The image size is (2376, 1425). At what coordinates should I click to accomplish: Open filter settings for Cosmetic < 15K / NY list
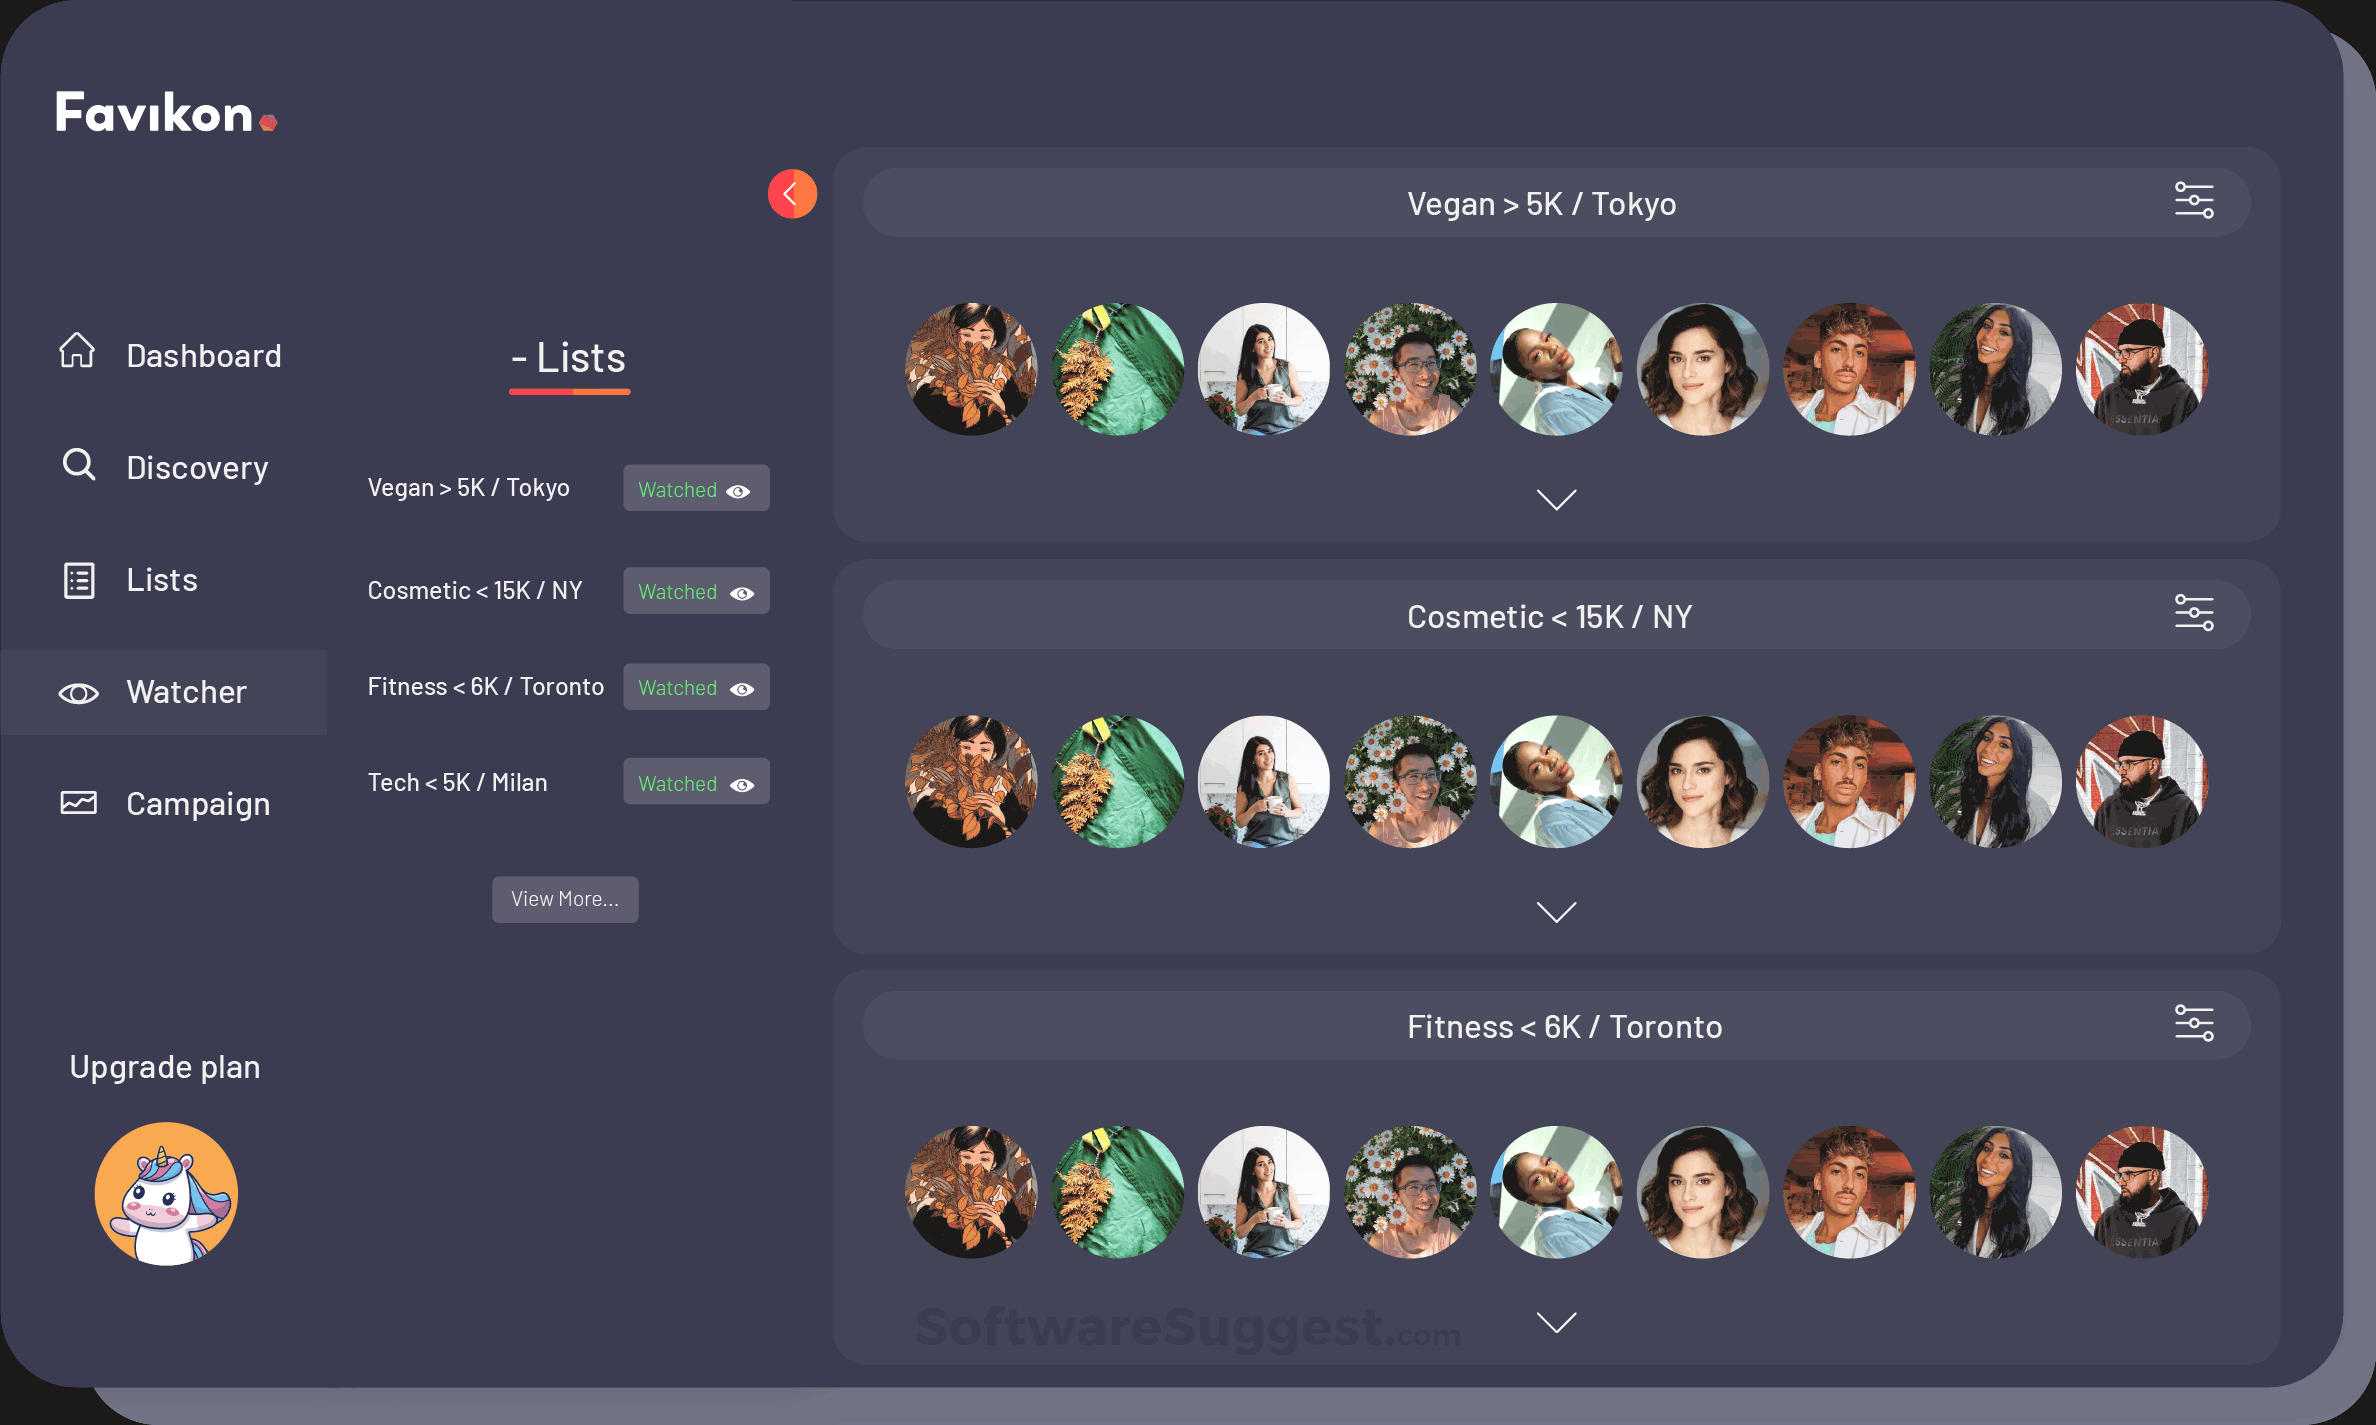click(2195, 612)
